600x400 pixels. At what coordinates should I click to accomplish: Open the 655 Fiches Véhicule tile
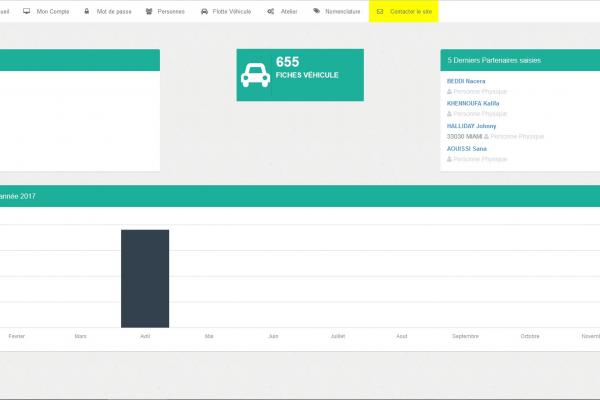tap(300, 75)
